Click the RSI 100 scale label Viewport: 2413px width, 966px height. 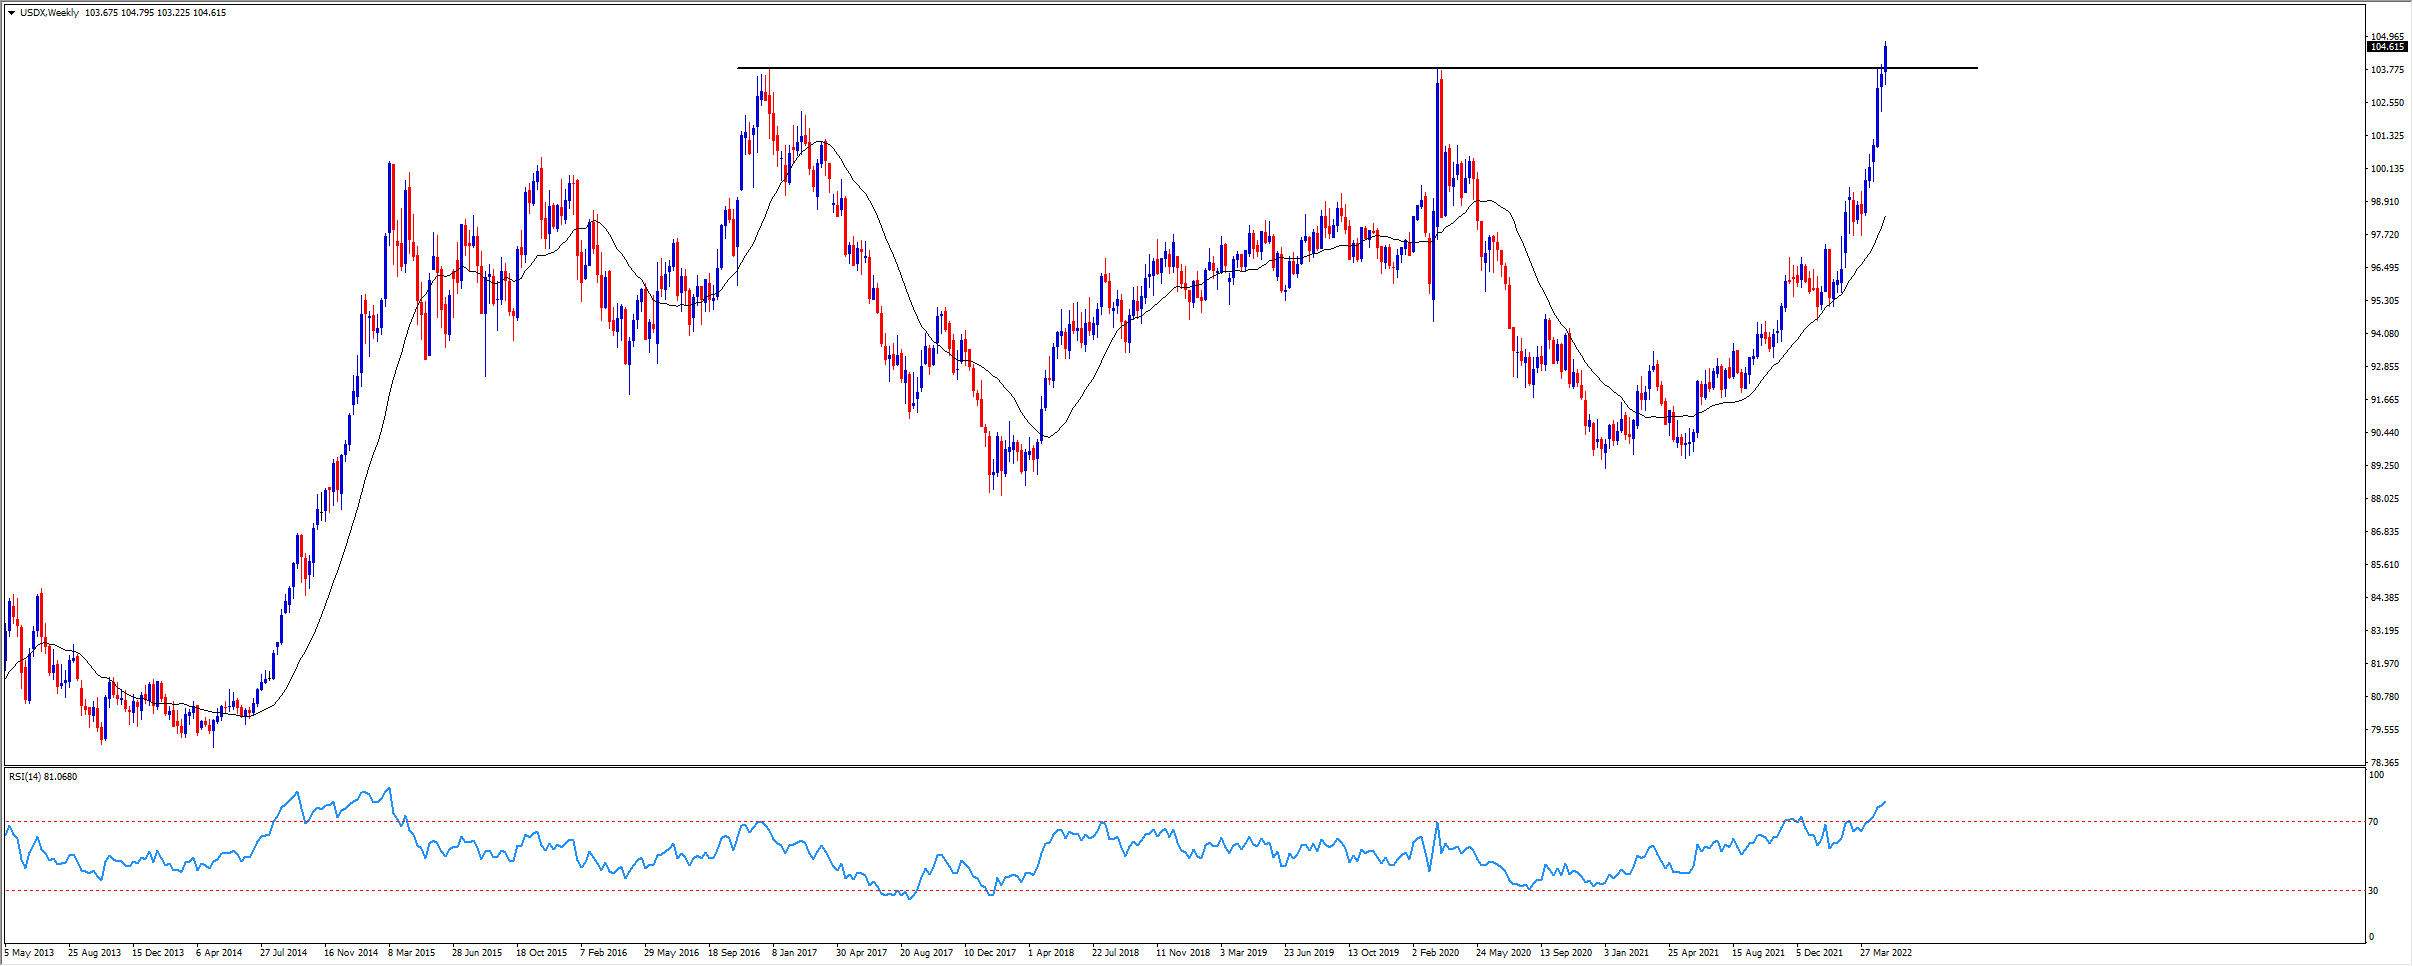coord(2376,775)
